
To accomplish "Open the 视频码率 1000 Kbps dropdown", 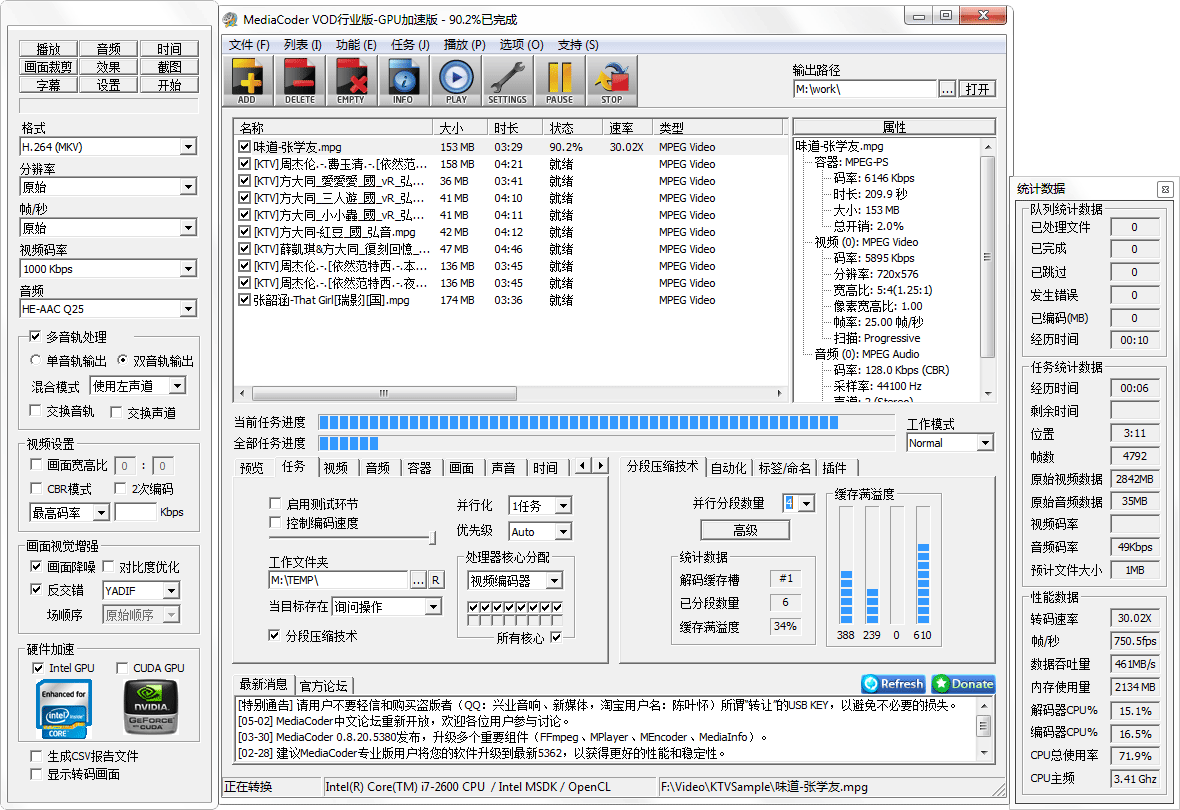I will point(188,268).
